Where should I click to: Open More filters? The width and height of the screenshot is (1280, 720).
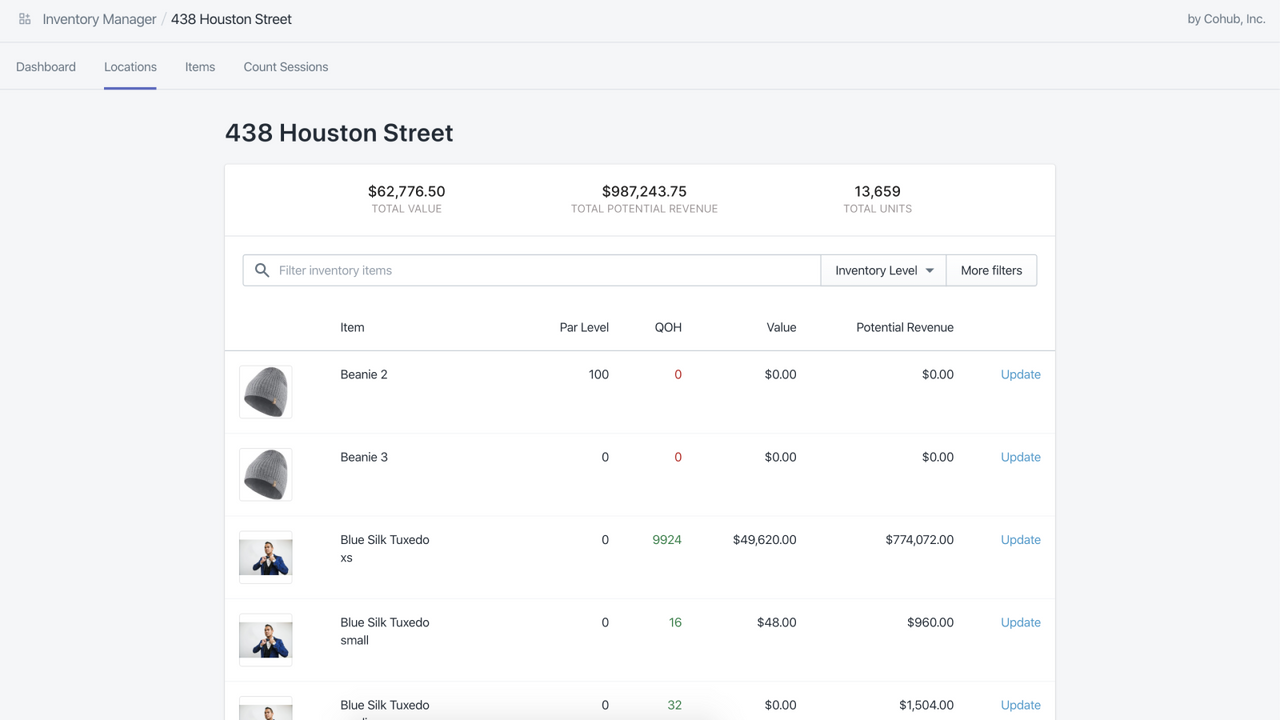[991, 270]
